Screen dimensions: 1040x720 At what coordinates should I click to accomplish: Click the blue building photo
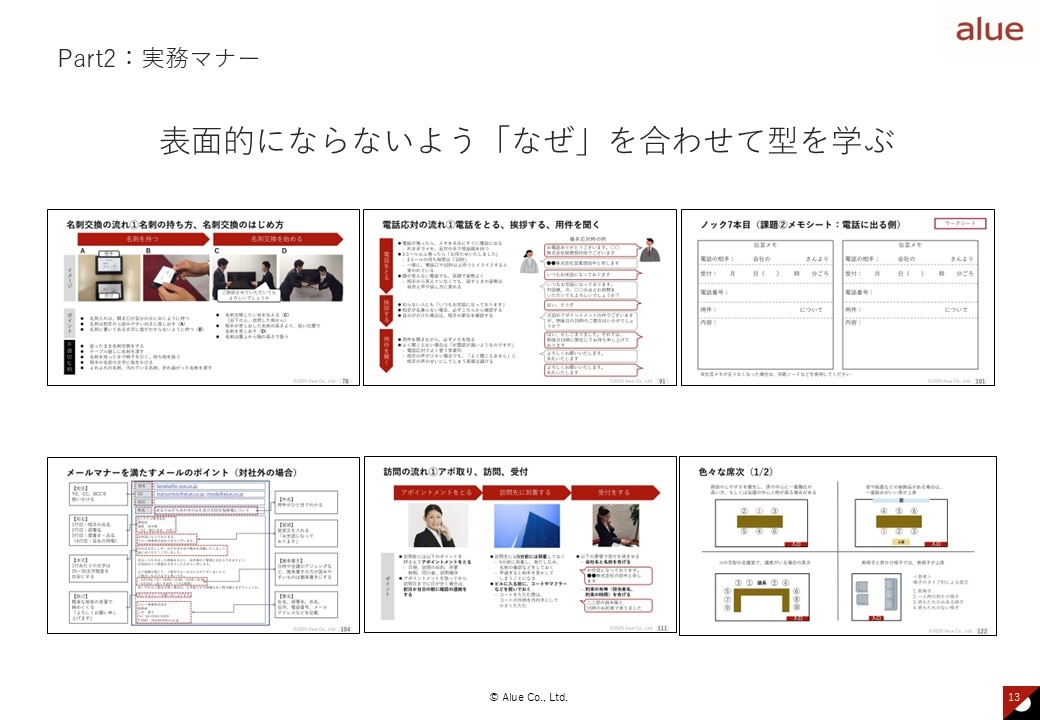point(527,525)
